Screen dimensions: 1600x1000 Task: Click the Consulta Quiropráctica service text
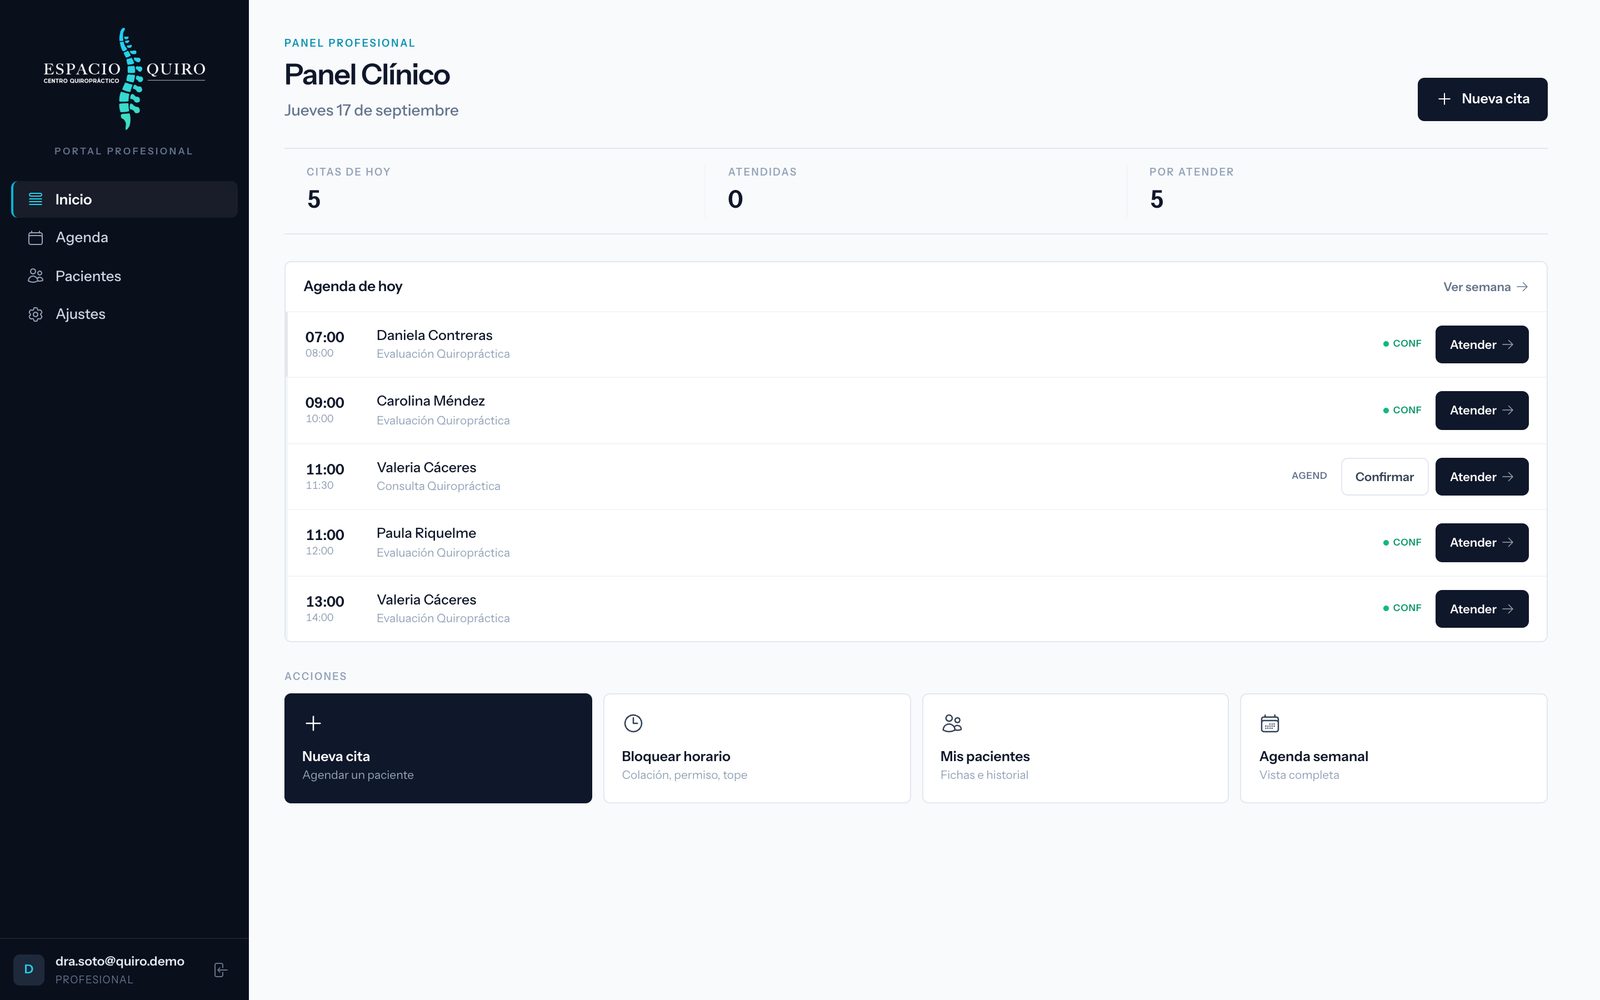click(x=438, y=486)
